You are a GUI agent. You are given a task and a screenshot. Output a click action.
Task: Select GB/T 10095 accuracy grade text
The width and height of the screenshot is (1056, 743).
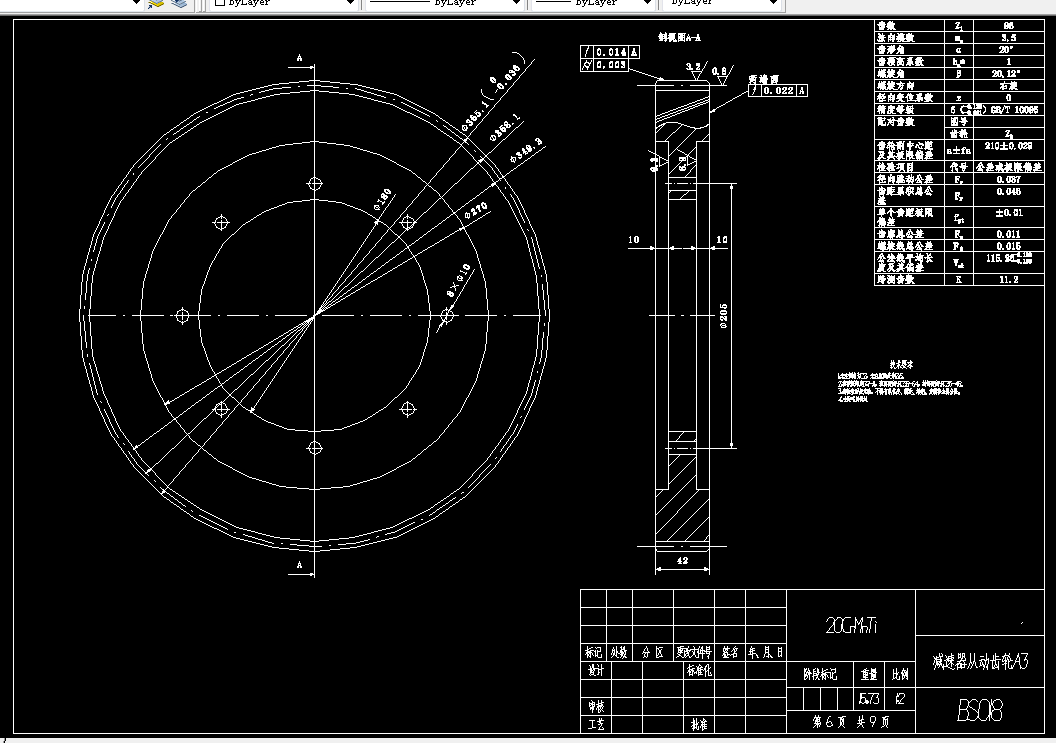[x=1016, y=109]
